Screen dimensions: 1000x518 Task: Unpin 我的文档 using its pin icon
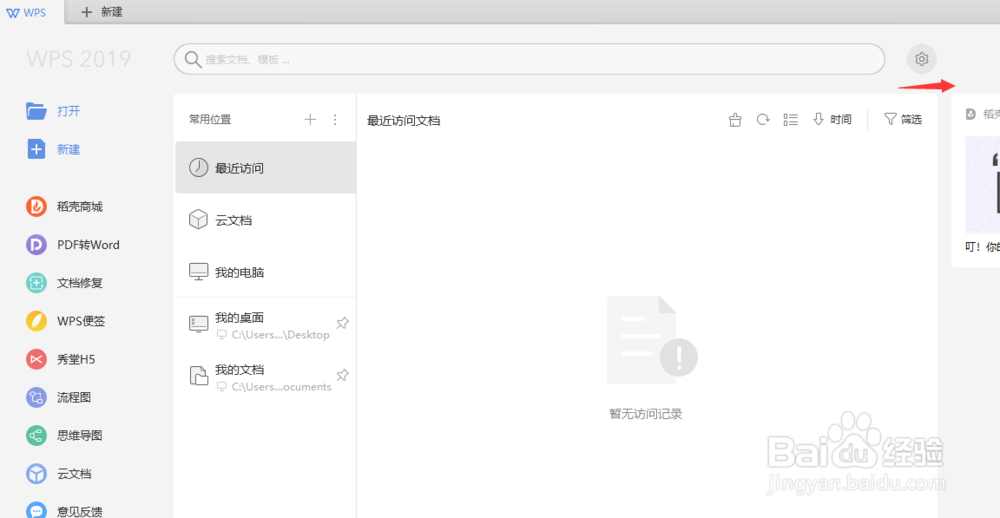[x=342, y=375]
